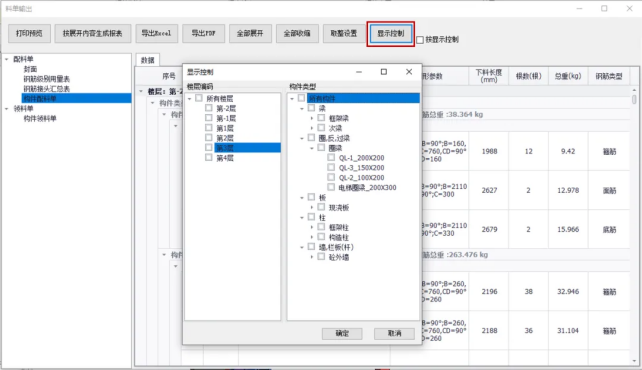Screen dimensions: 642x370
Task: Click the data table vertical scrollbar
Action: pos(634,225)
